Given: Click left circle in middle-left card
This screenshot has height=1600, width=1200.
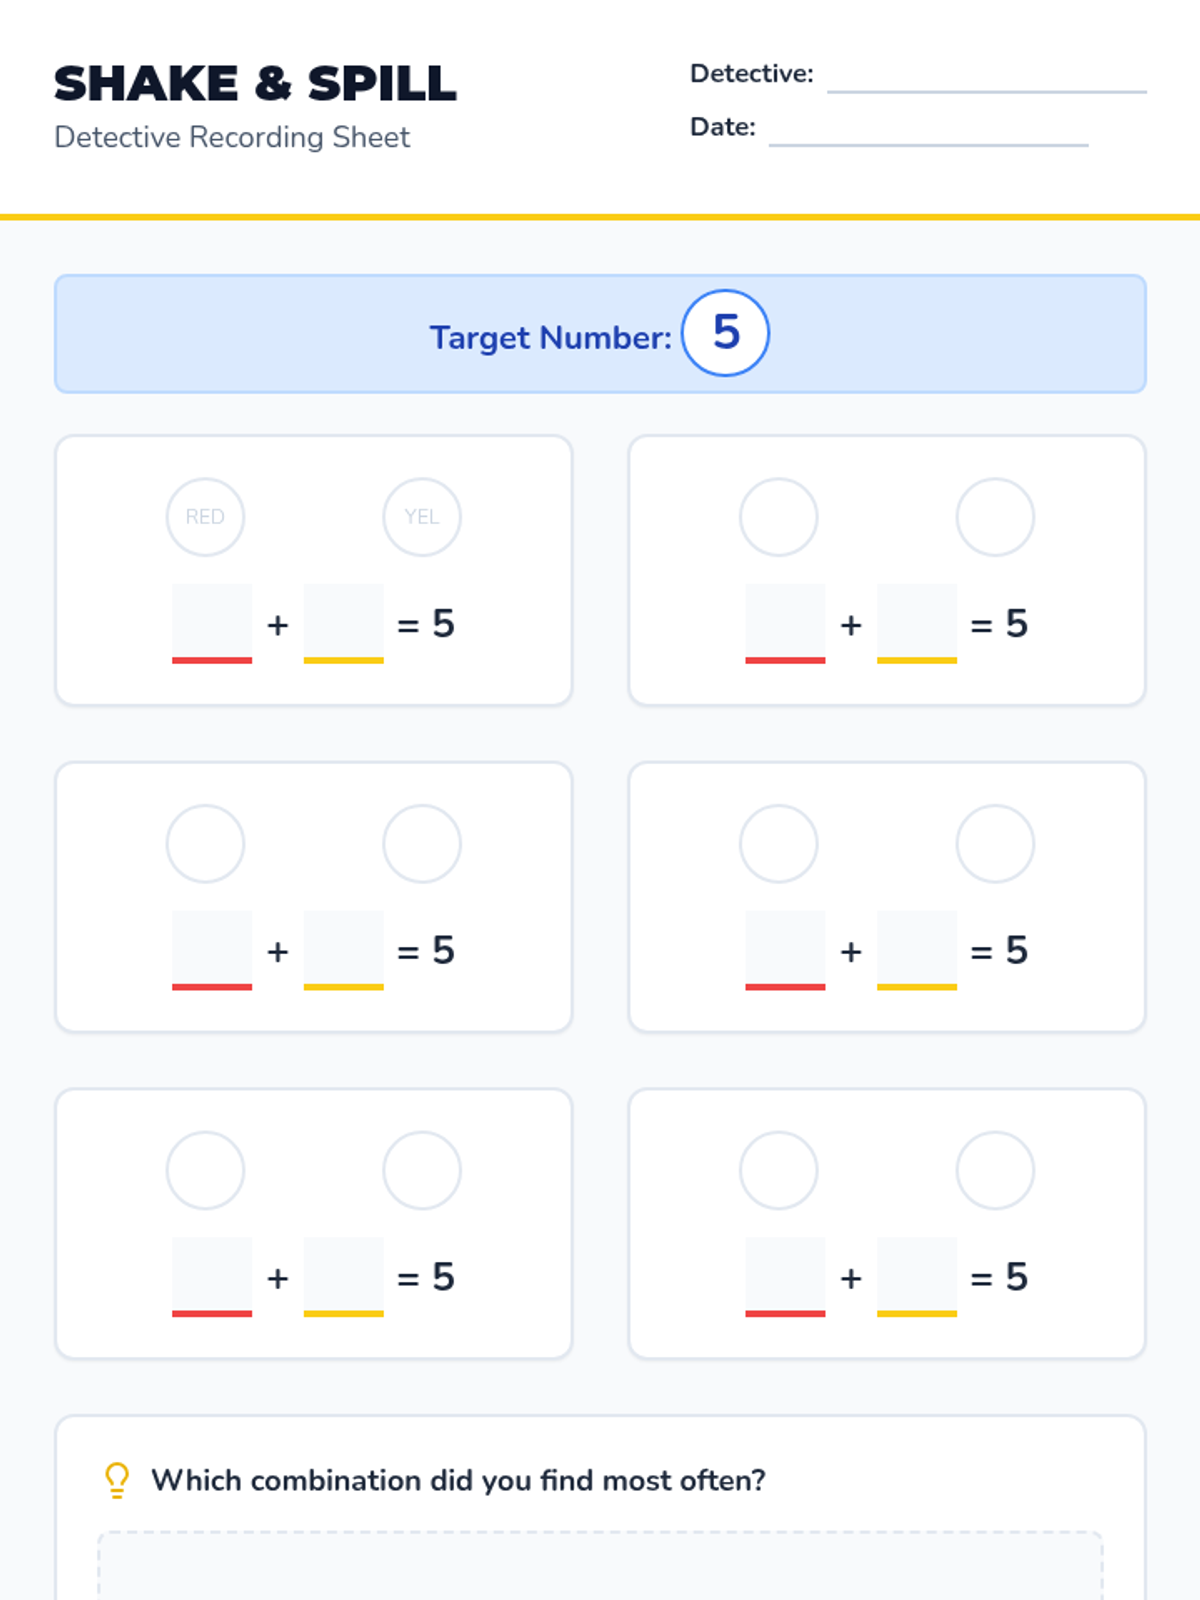Looking at the screenshot, I should tap(205, 844).
